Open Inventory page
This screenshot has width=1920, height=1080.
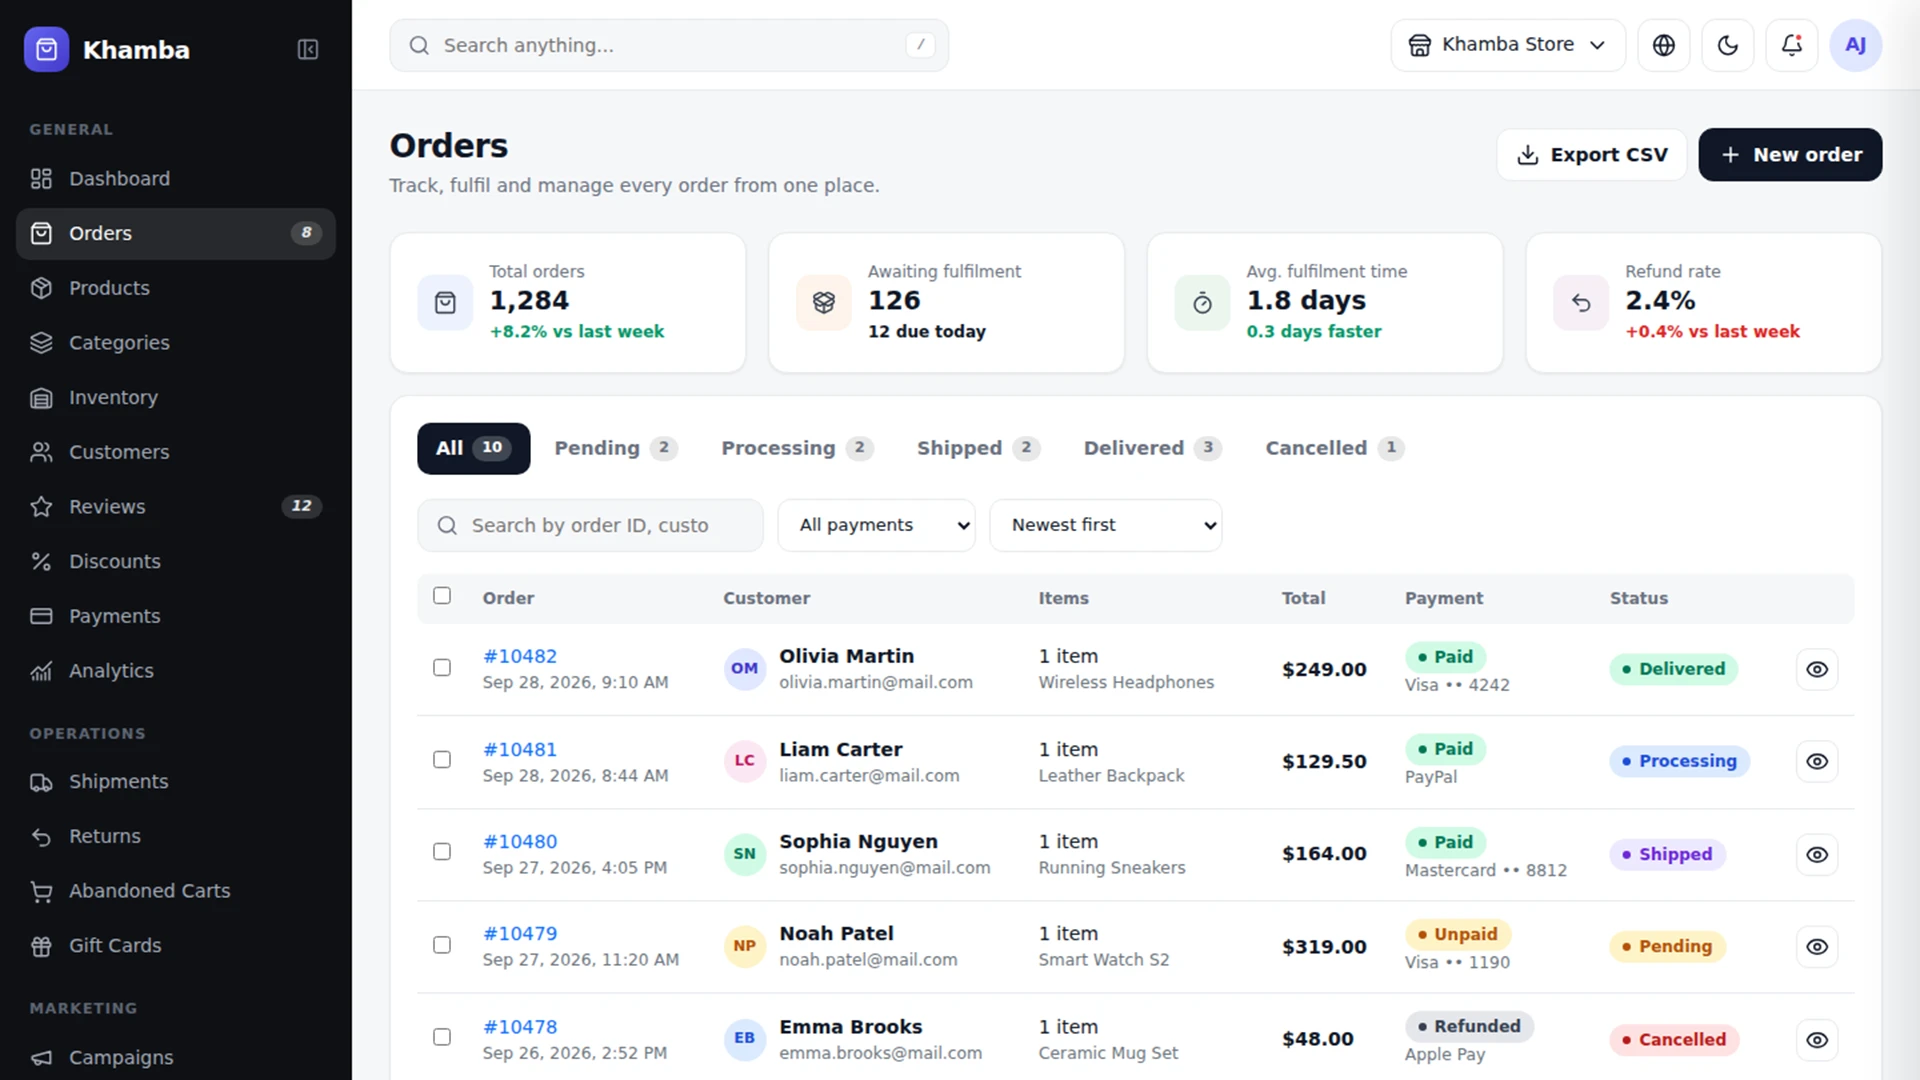[176, 397]
